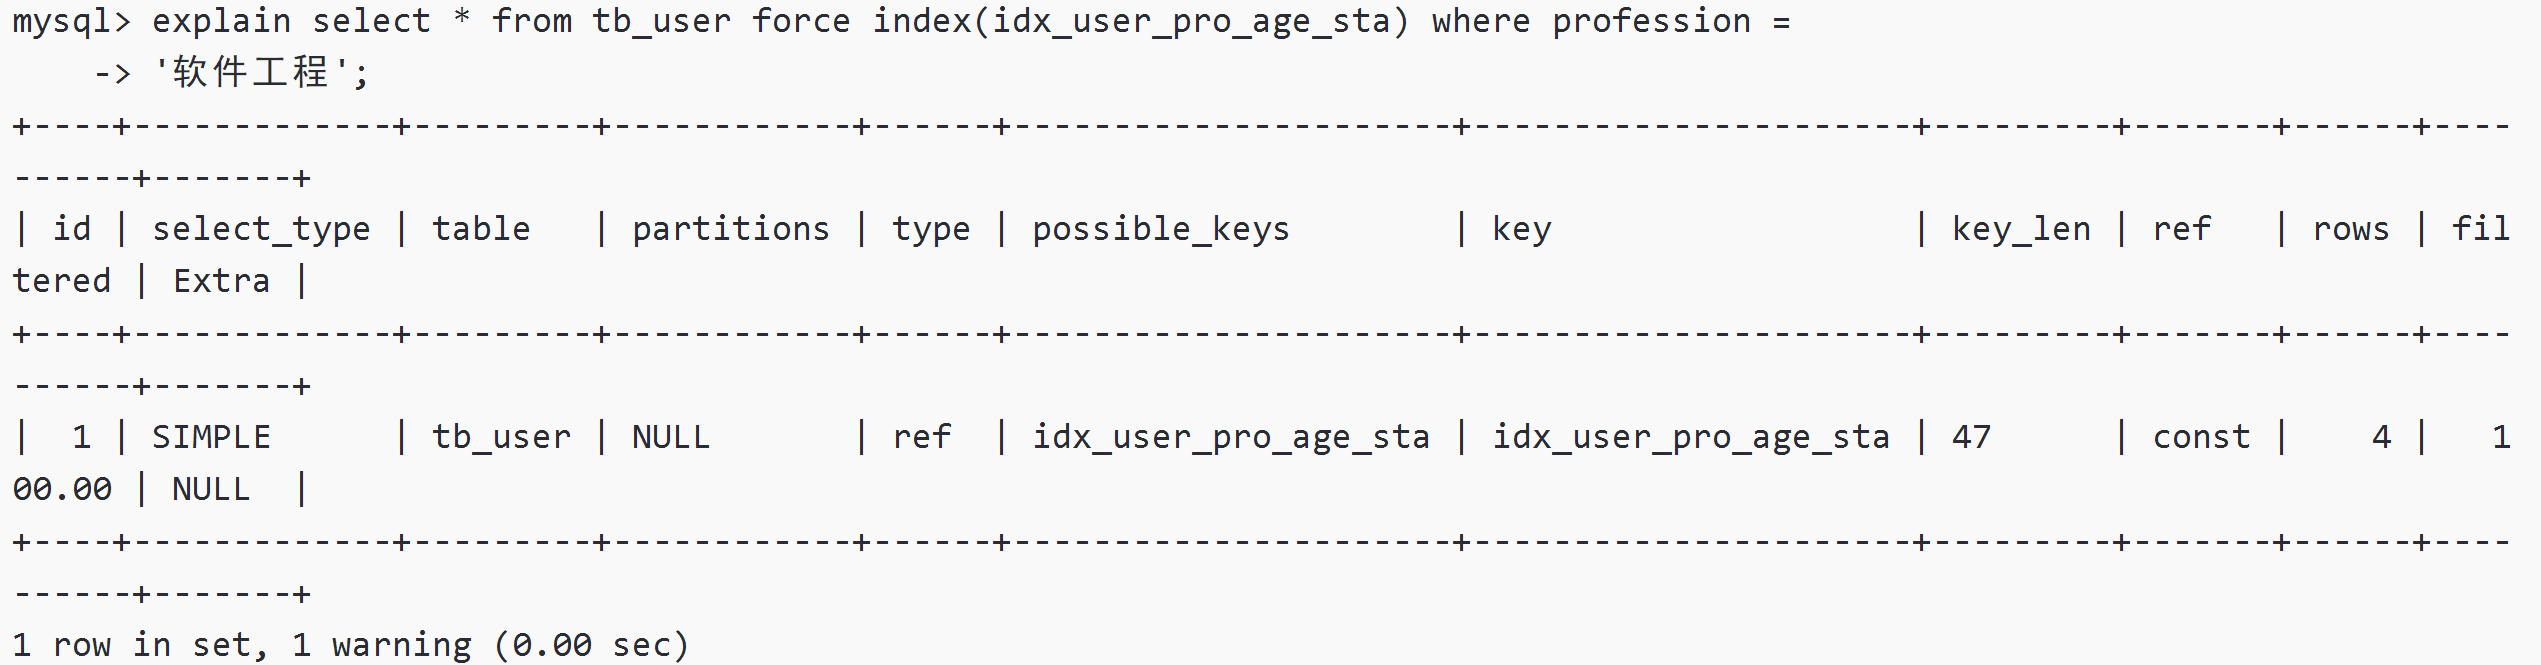The width and height of the screenshot is (2541, 665).
Task: Click the "const" value in ref column
Action: [x=2201, y=437]
